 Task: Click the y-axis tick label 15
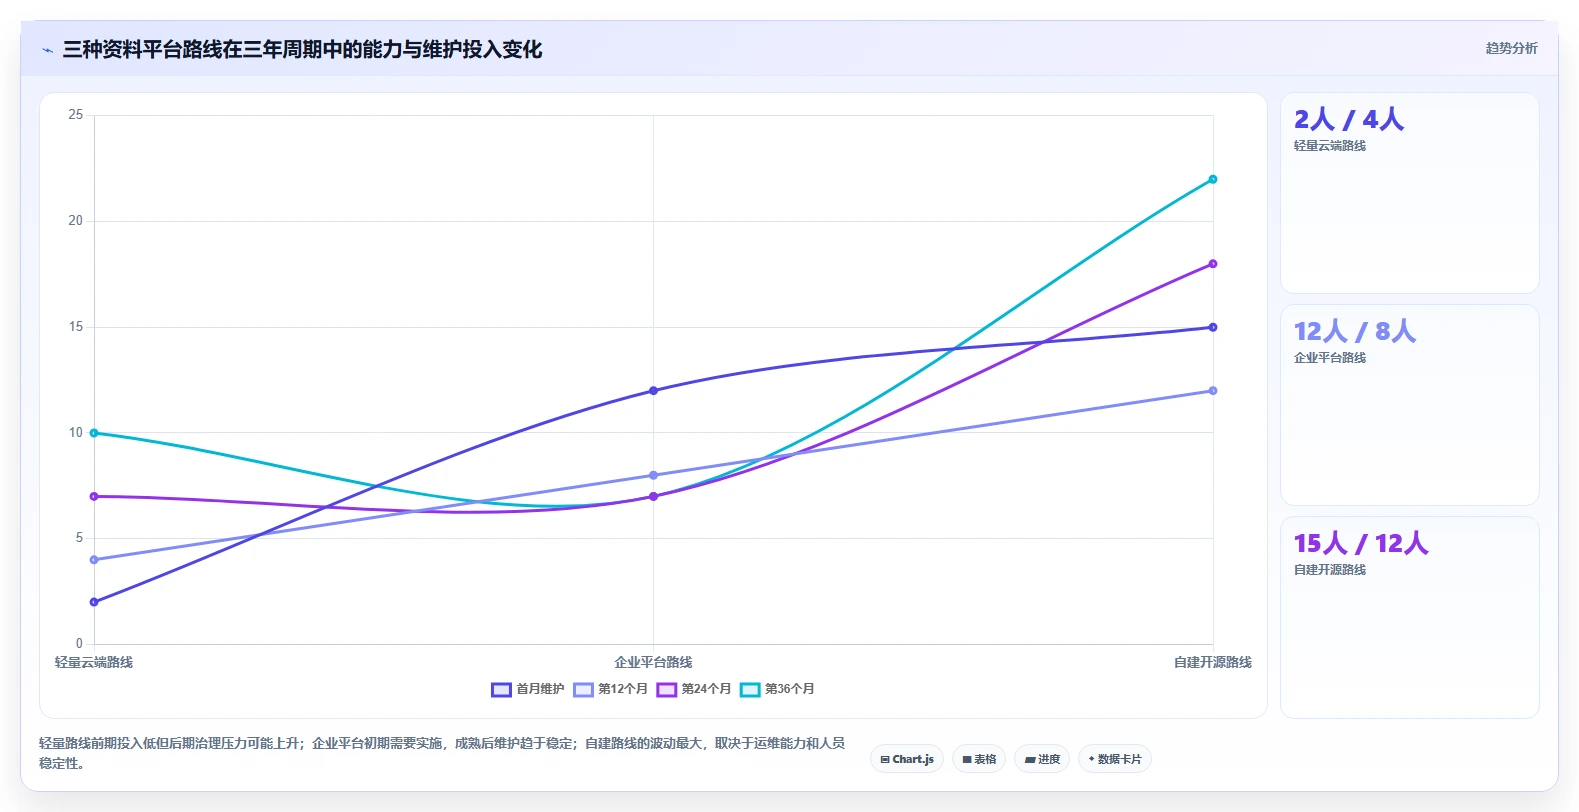pos(76,327)
